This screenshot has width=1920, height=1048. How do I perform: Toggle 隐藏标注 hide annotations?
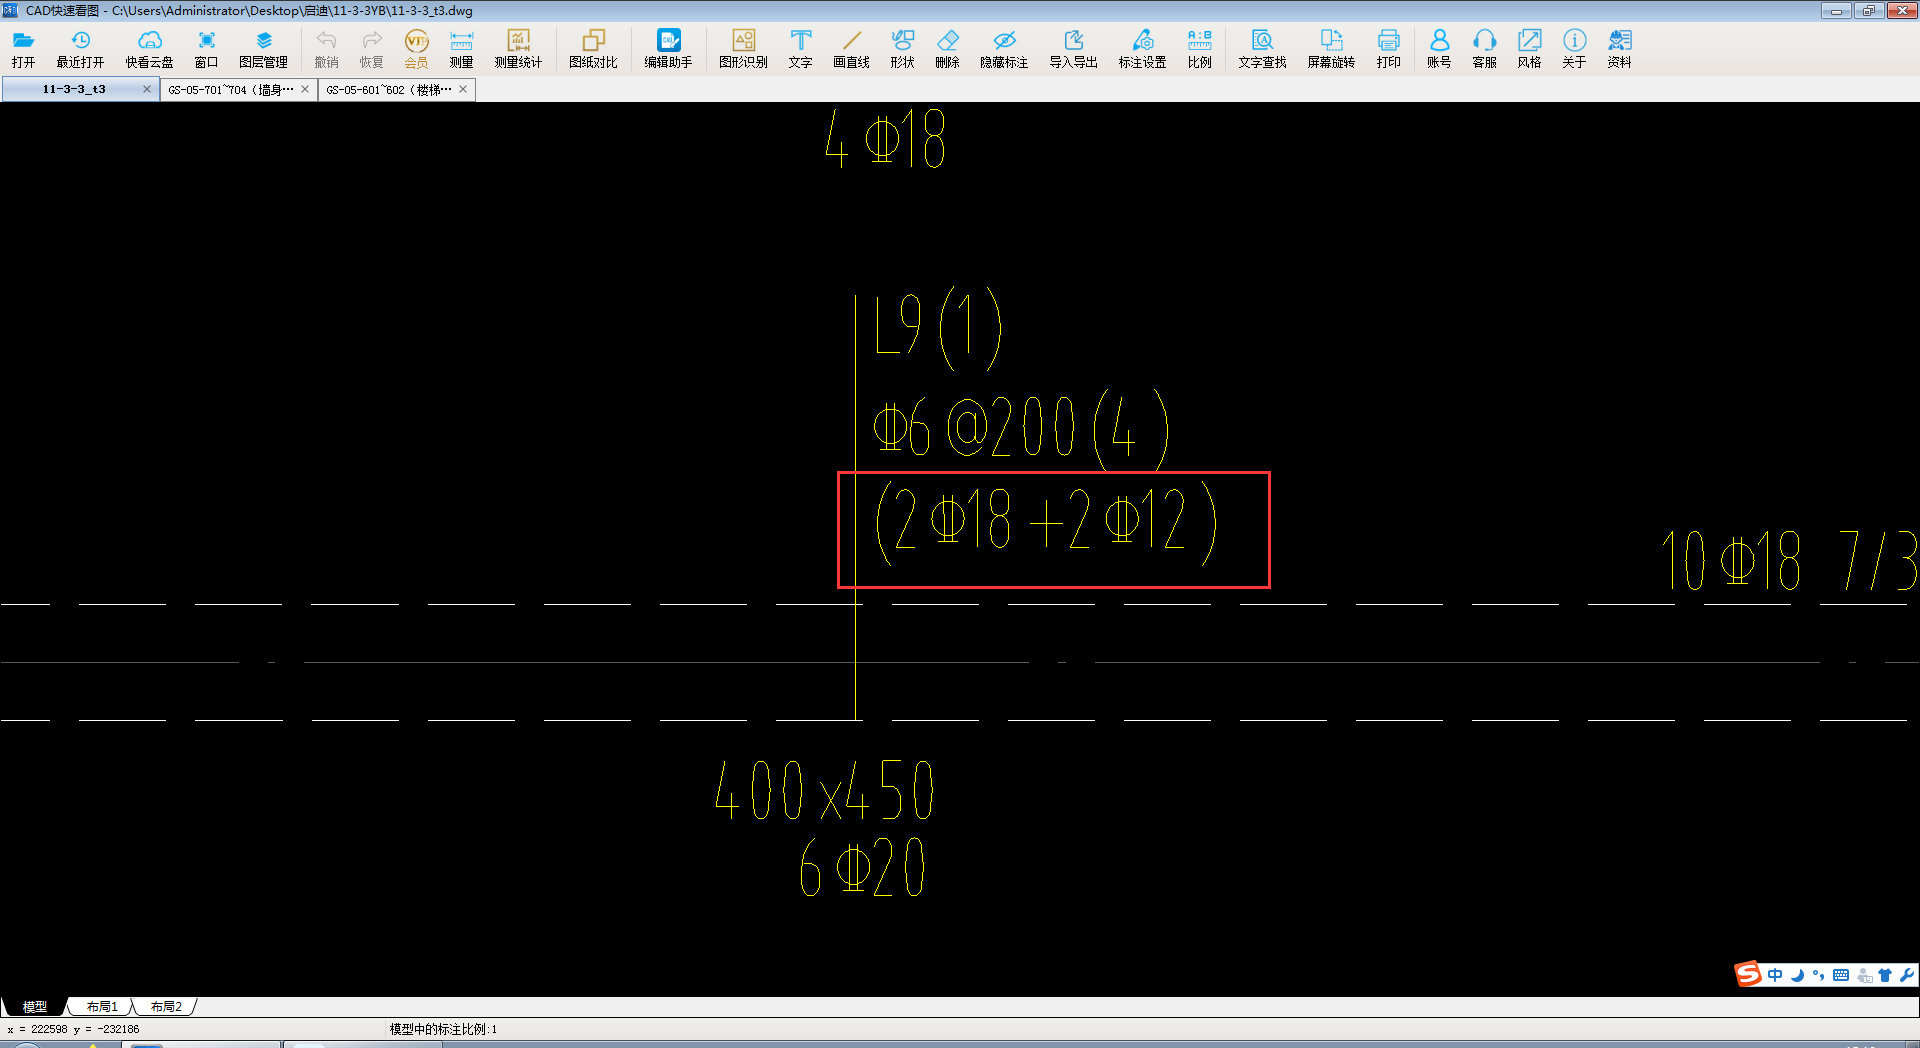pos(1004,48)
